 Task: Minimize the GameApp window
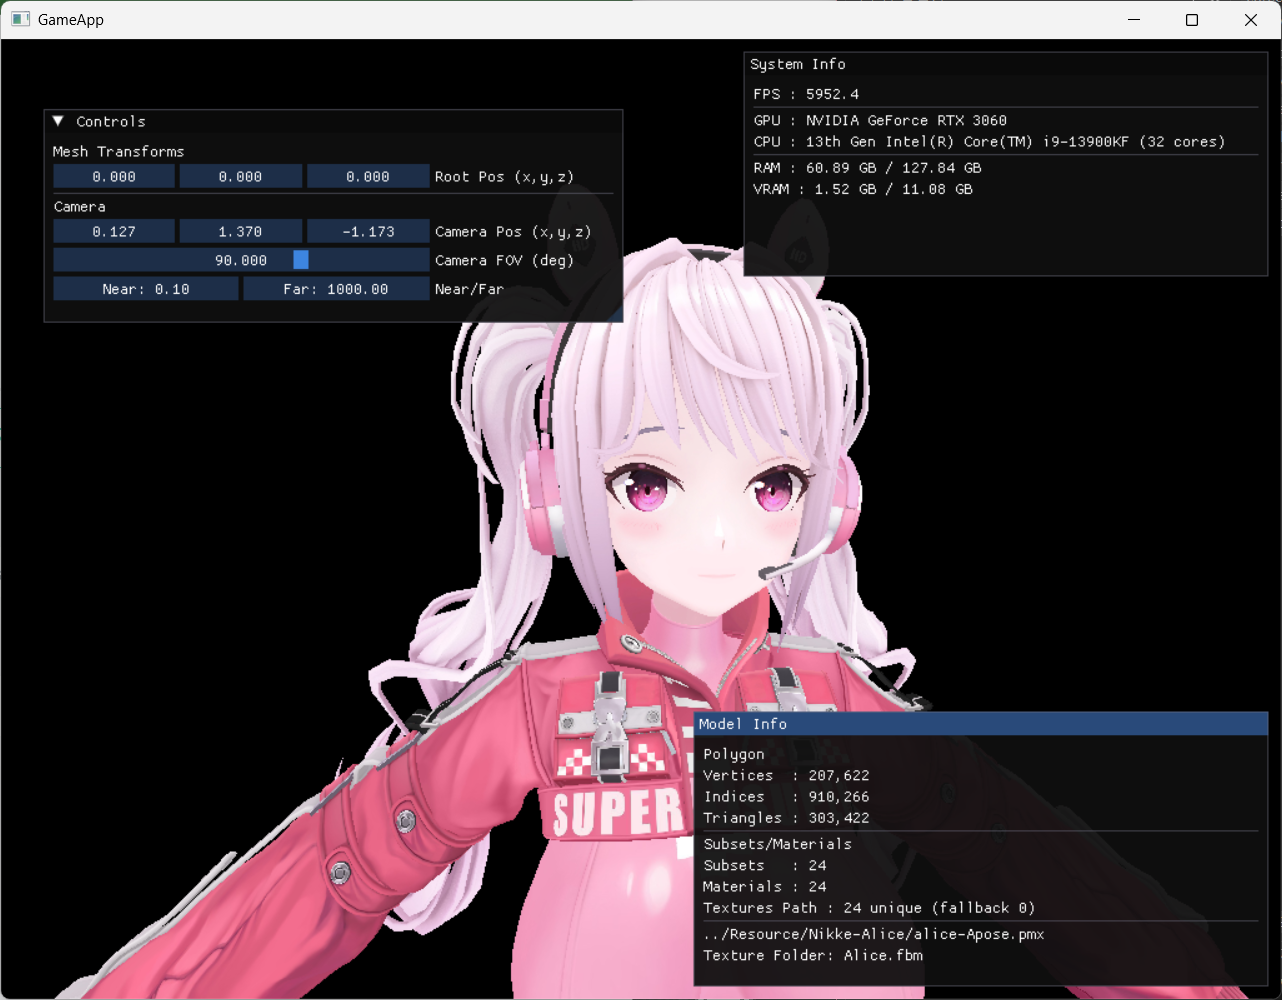[1134, 20]
